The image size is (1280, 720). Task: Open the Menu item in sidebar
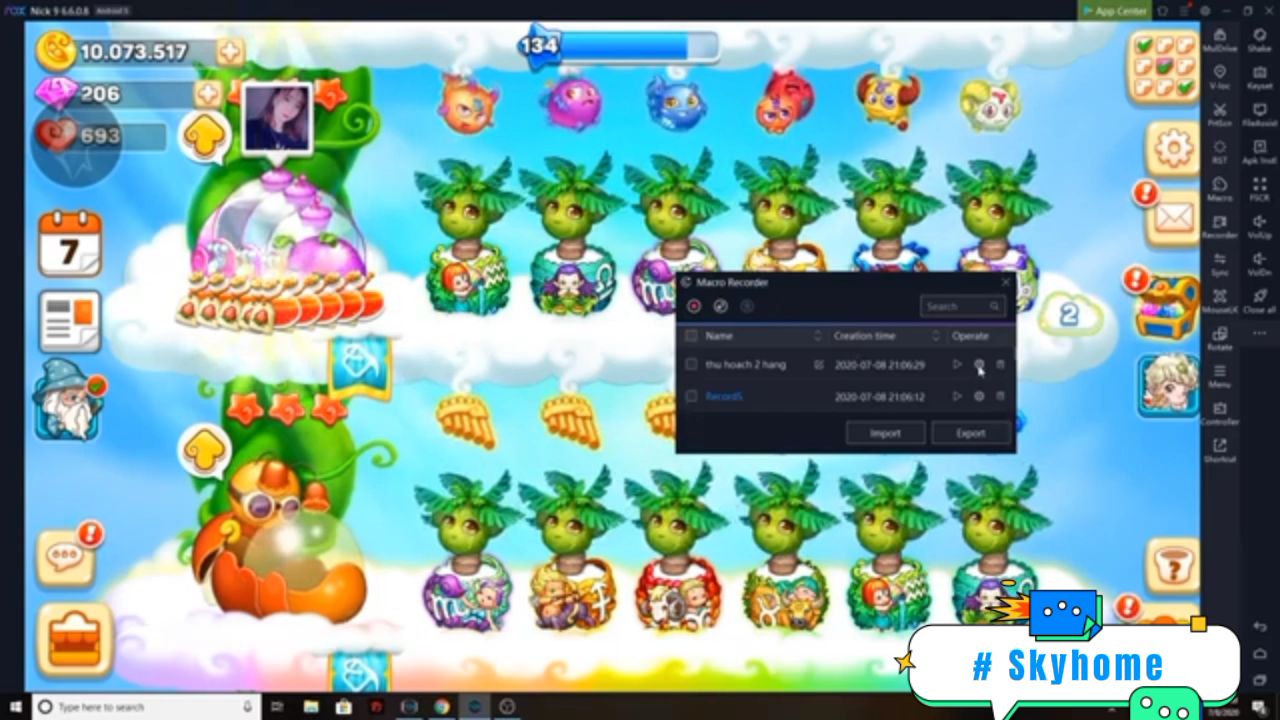[x=1219, y=376]
